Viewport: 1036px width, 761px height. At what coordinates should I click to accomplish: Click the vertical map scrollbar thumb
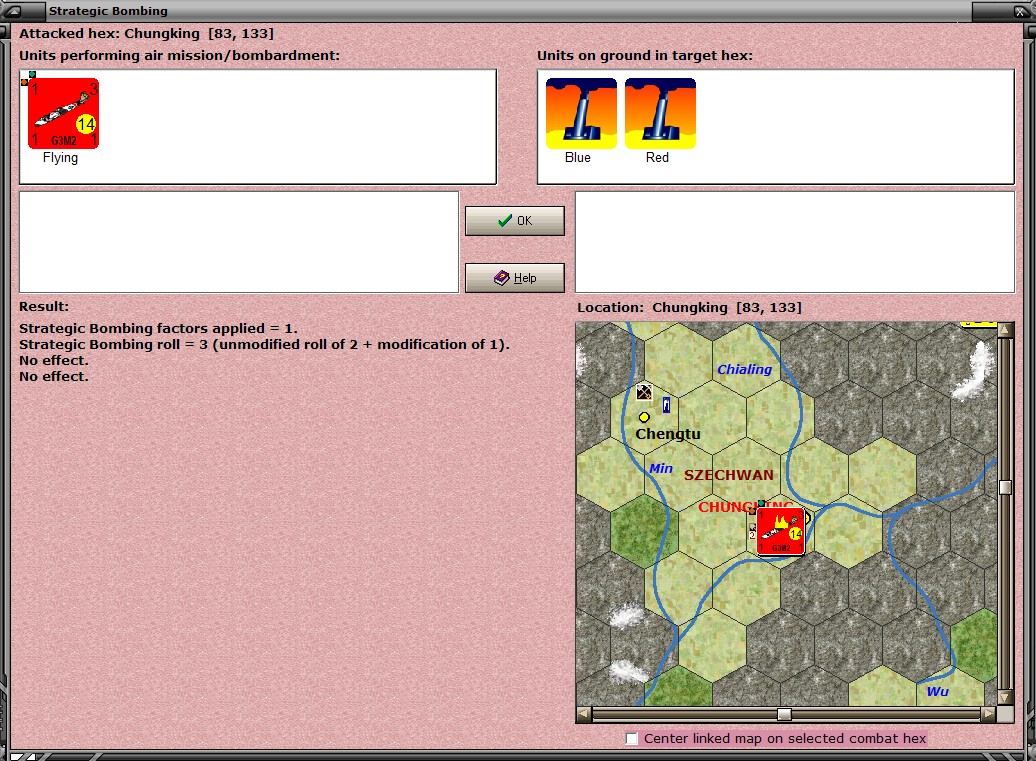(x=1005, y=488)
